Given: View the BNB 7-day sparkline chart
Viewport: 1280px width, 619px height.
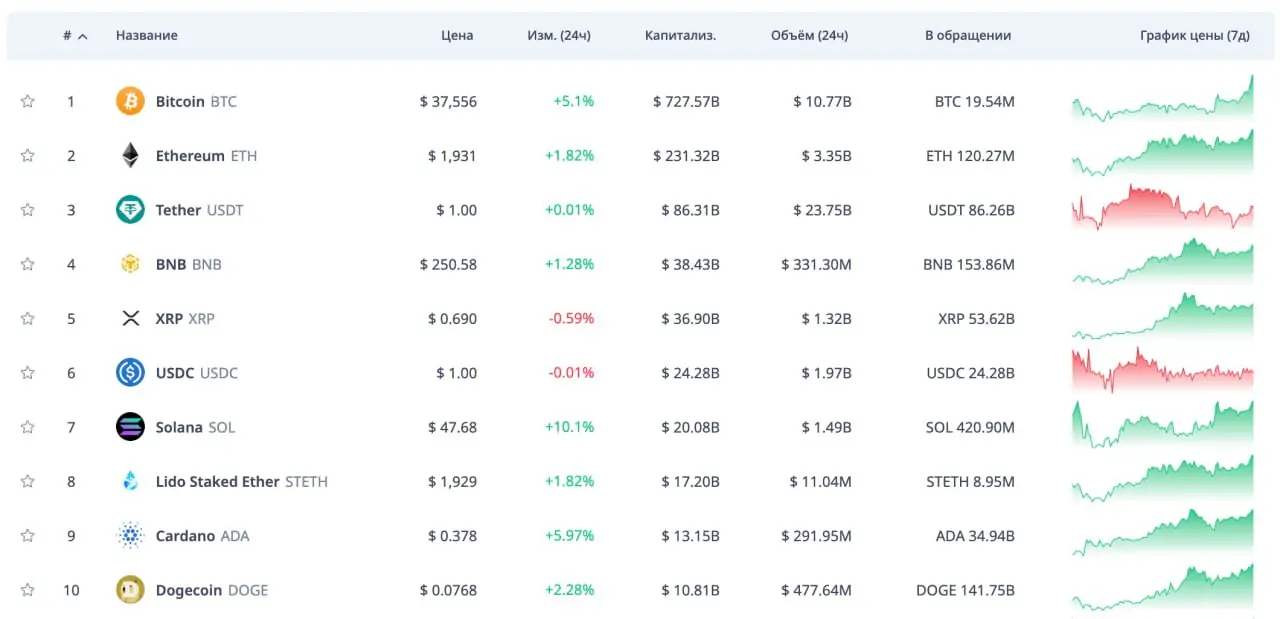Looking at the screenshot, I should click(1162, 261).
